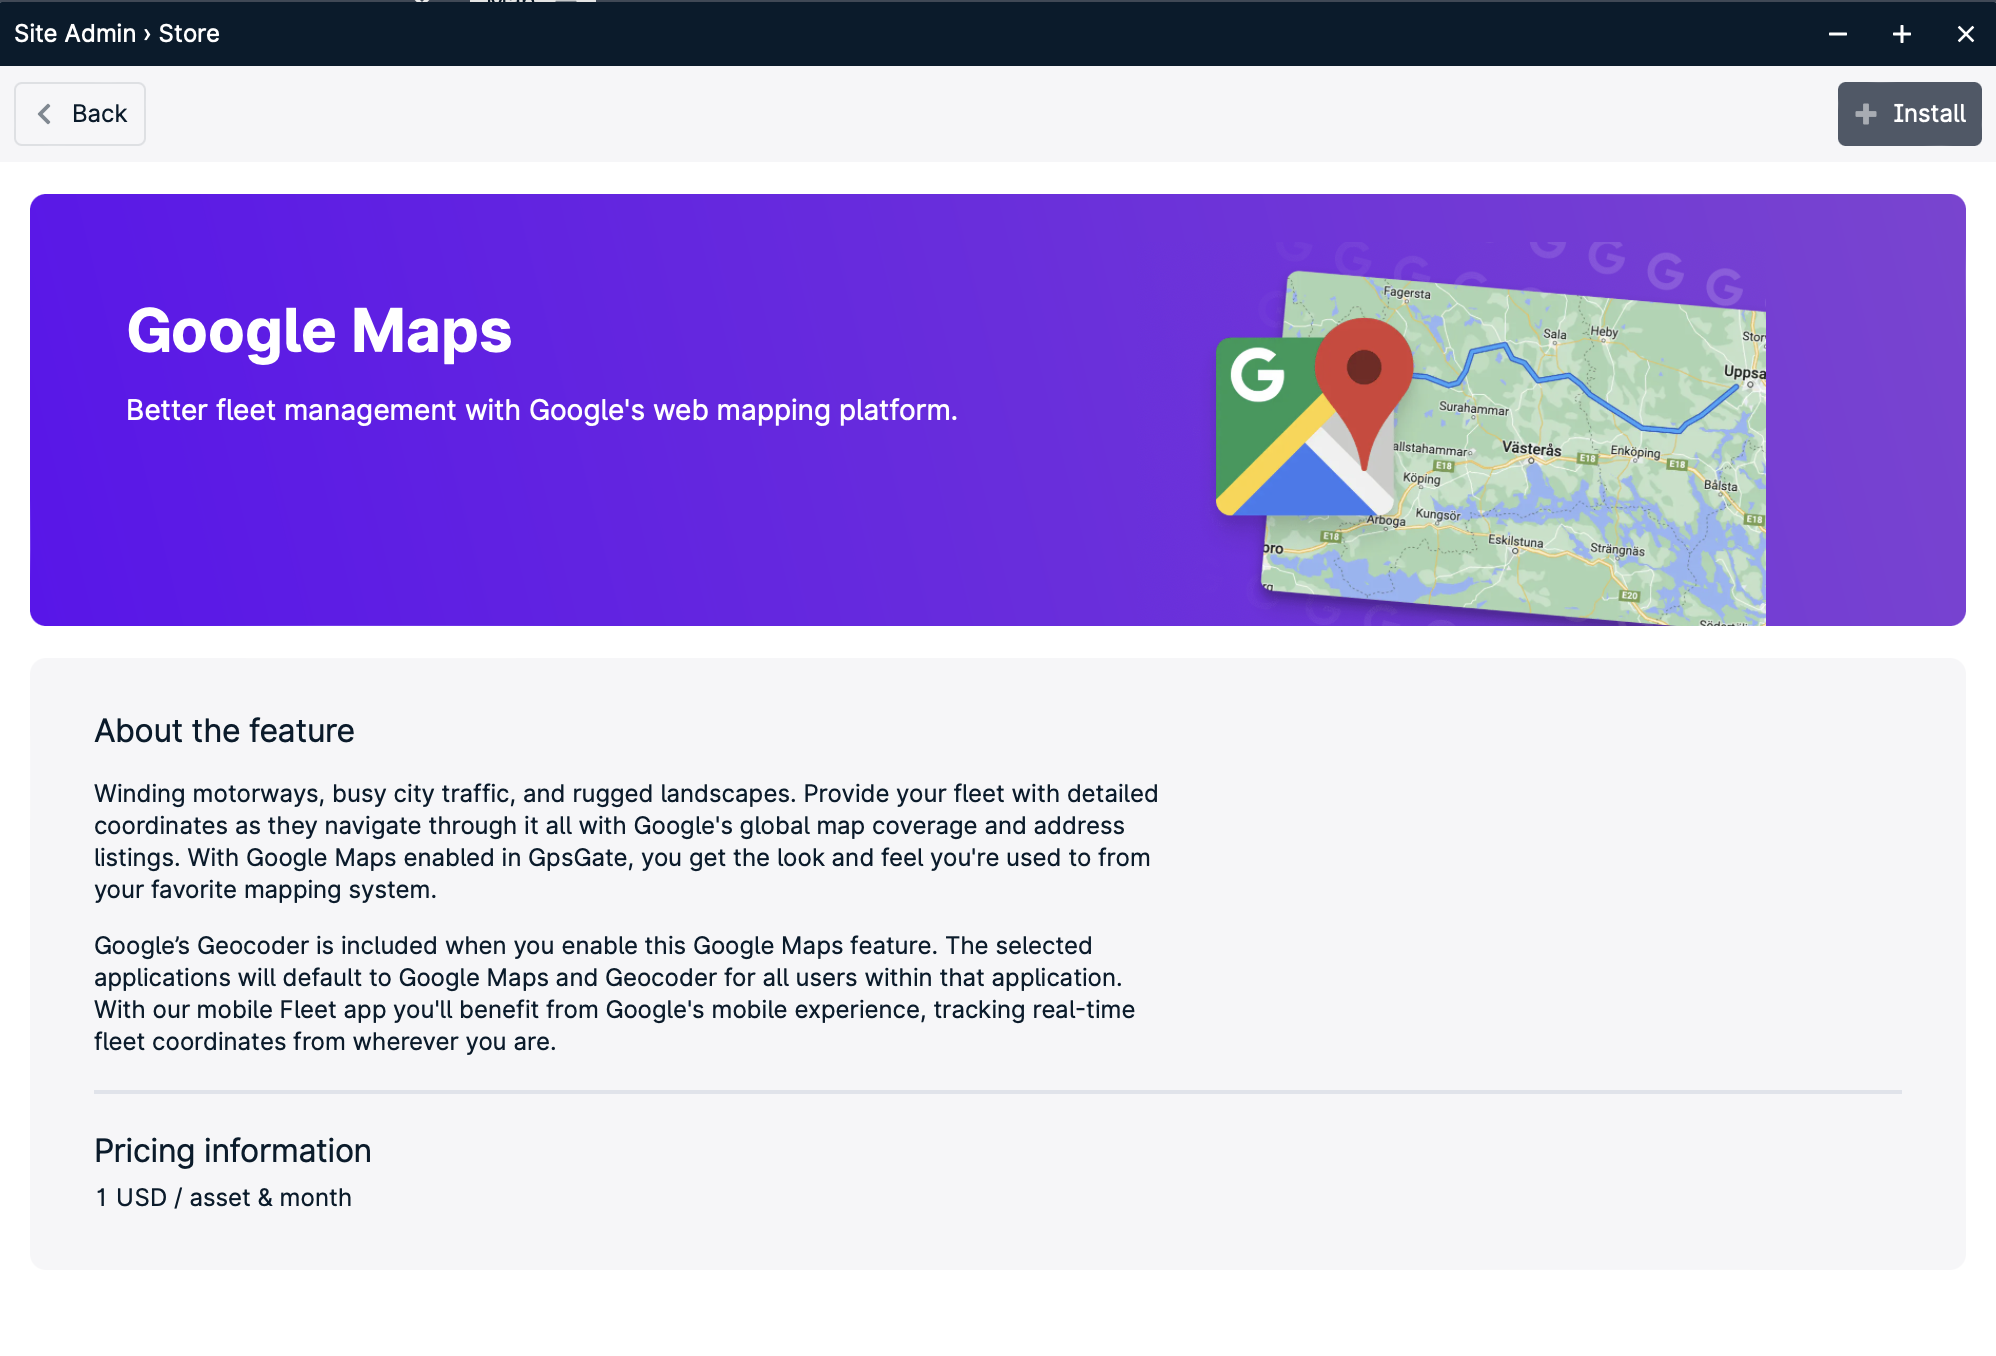The height and width of the screenshot is (1356, 1996).
Task: Click the Back button
Action: pos(80,114)
